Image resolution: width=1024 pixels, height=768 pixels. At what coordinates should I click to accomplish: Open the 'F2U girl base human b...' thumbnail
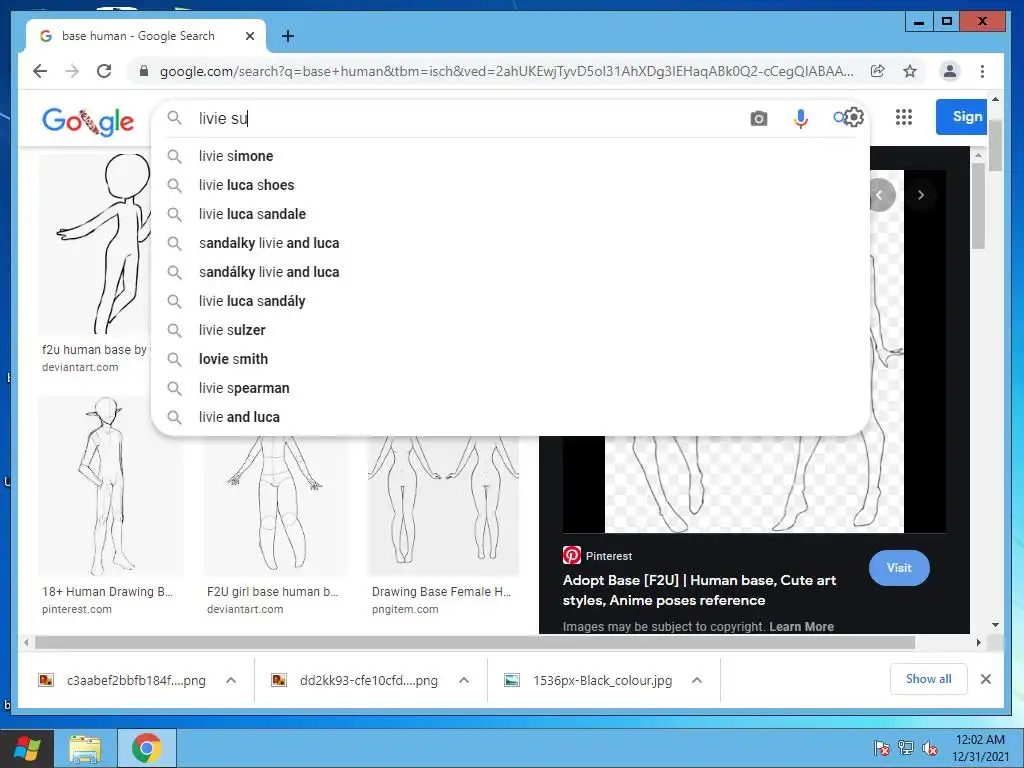275,506
